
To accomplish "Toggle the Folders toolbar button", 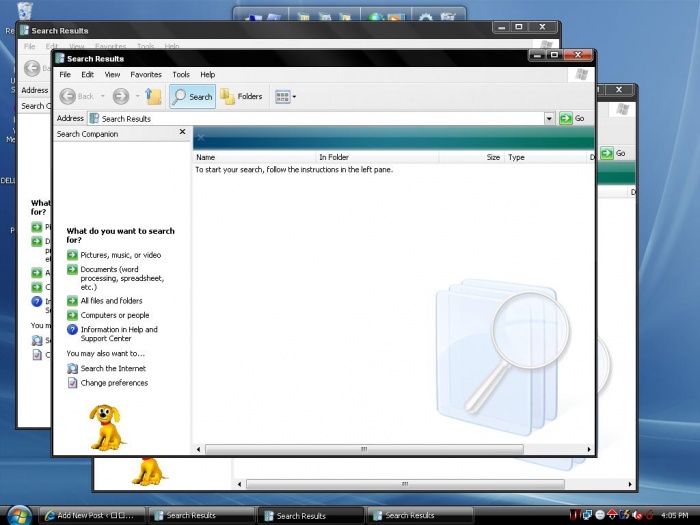I will tap(241, 96).
